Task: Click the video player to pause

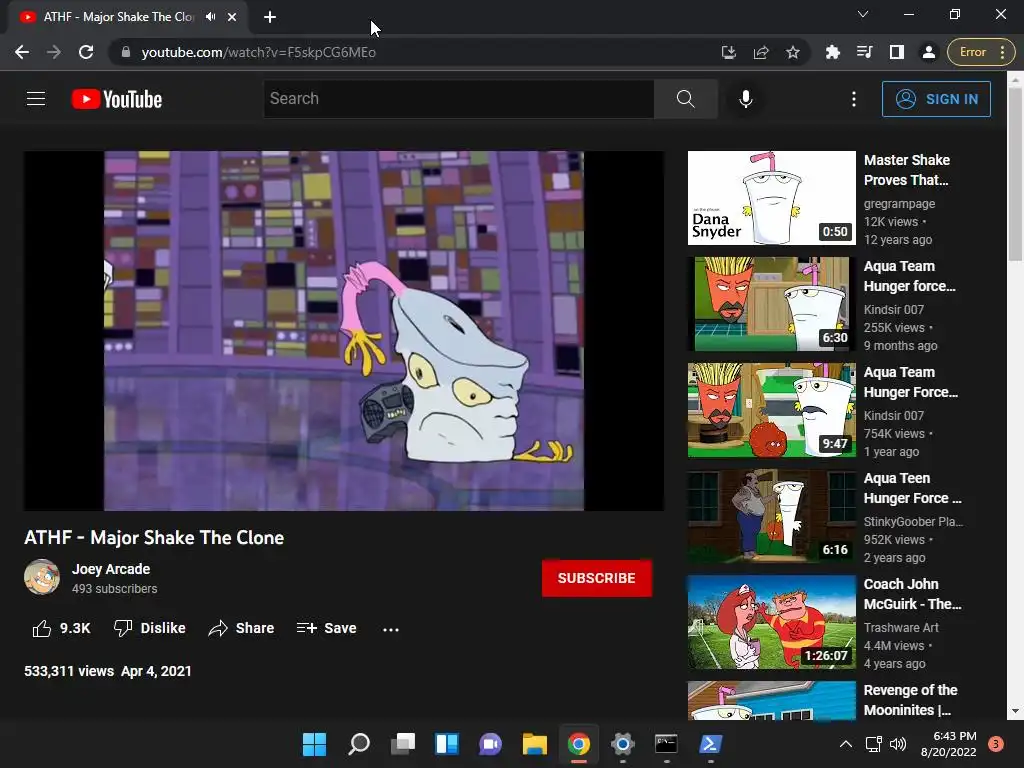Action: coord(344,330)
